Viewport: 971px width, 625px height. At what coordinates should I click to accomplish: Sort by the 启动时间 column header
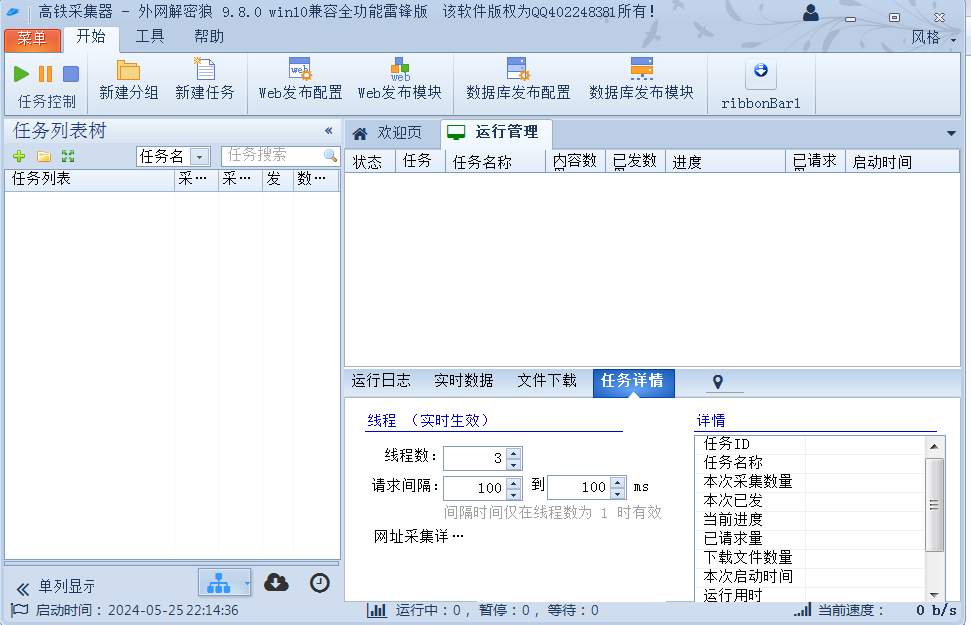click(x=903, y=162)
